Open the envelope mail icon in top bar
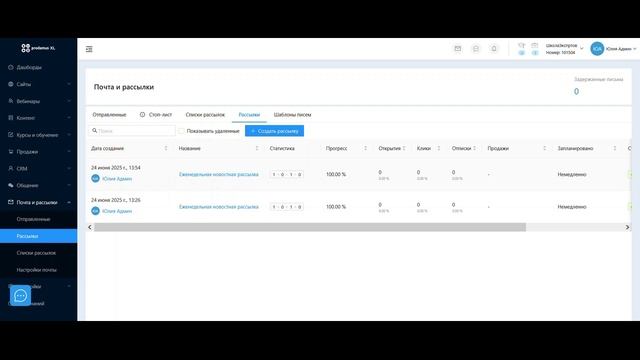Screen dimensions: 640x360 (458, 49)
